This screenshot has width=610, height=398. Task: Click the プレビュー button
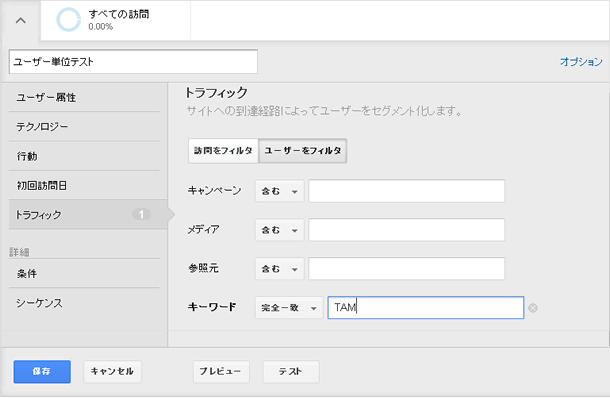pos(221,372)
